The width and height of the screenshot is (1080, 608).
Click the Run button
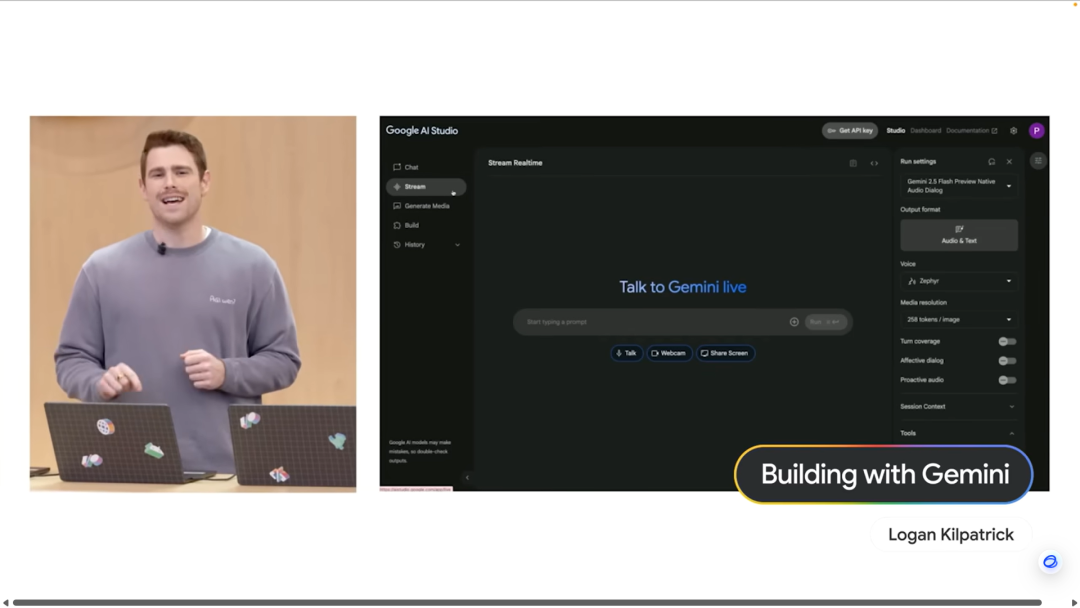825,322
